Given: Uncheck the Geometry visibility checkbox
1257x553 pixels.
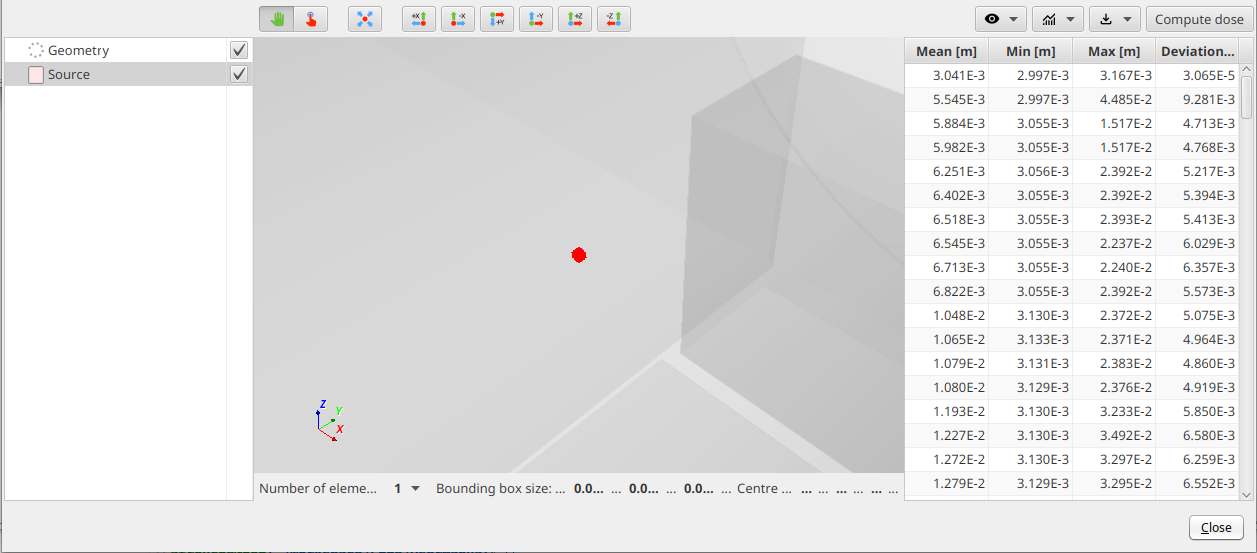Looking at the screenshot, I should pos(239,50).
